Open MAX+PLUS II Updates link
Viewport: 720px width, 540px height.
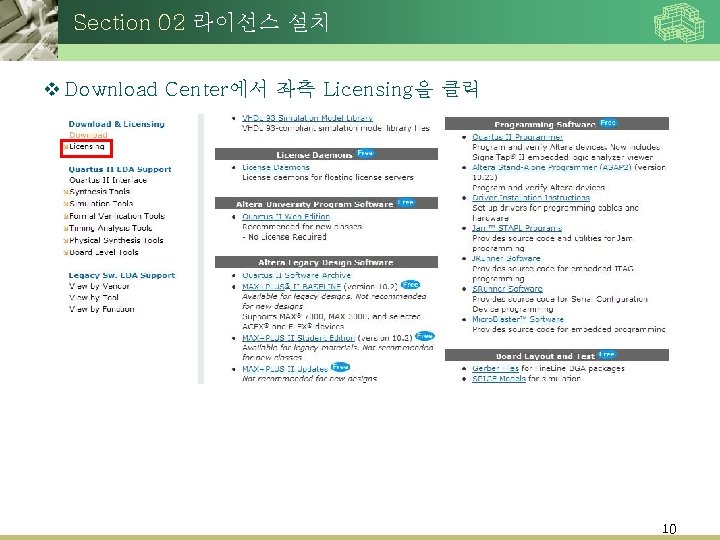click(285, 369)
